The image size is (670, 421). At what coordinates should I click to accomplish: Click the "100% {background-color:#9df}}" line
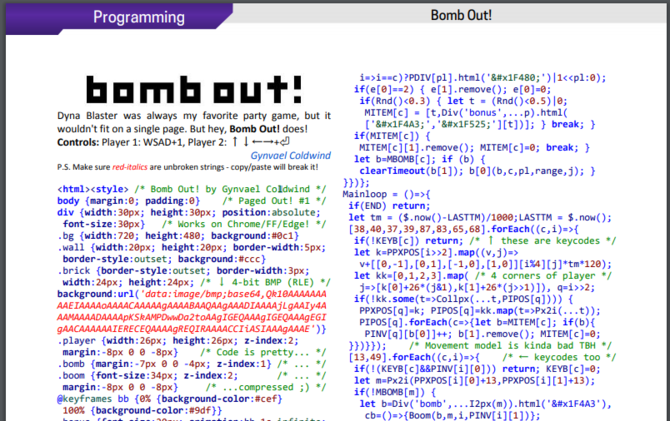coord(142,411)
